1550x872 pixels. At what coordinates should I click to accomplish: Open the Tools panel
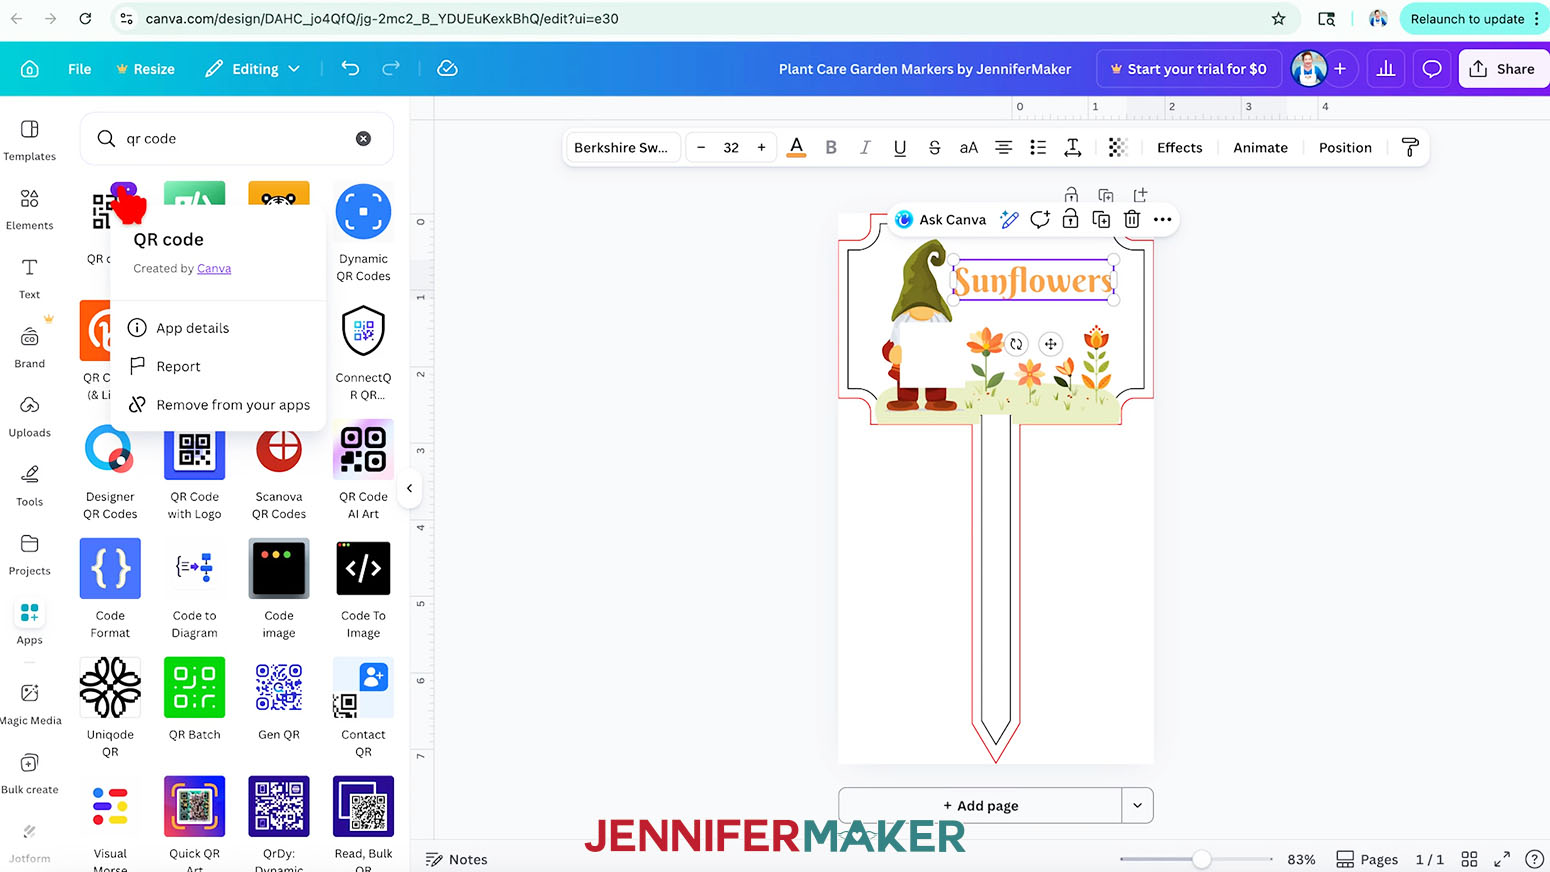click(30, 485)
